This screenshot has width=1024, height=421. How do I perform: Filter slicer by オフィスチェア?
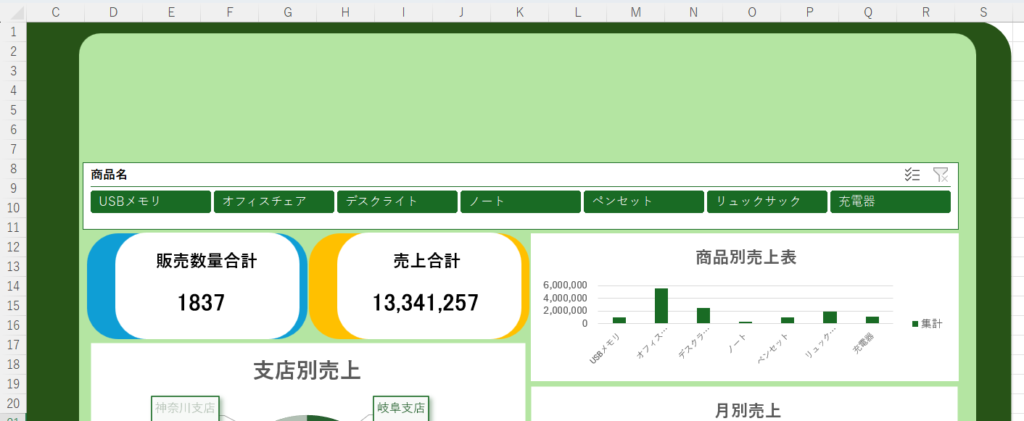[x=273, y=202]
